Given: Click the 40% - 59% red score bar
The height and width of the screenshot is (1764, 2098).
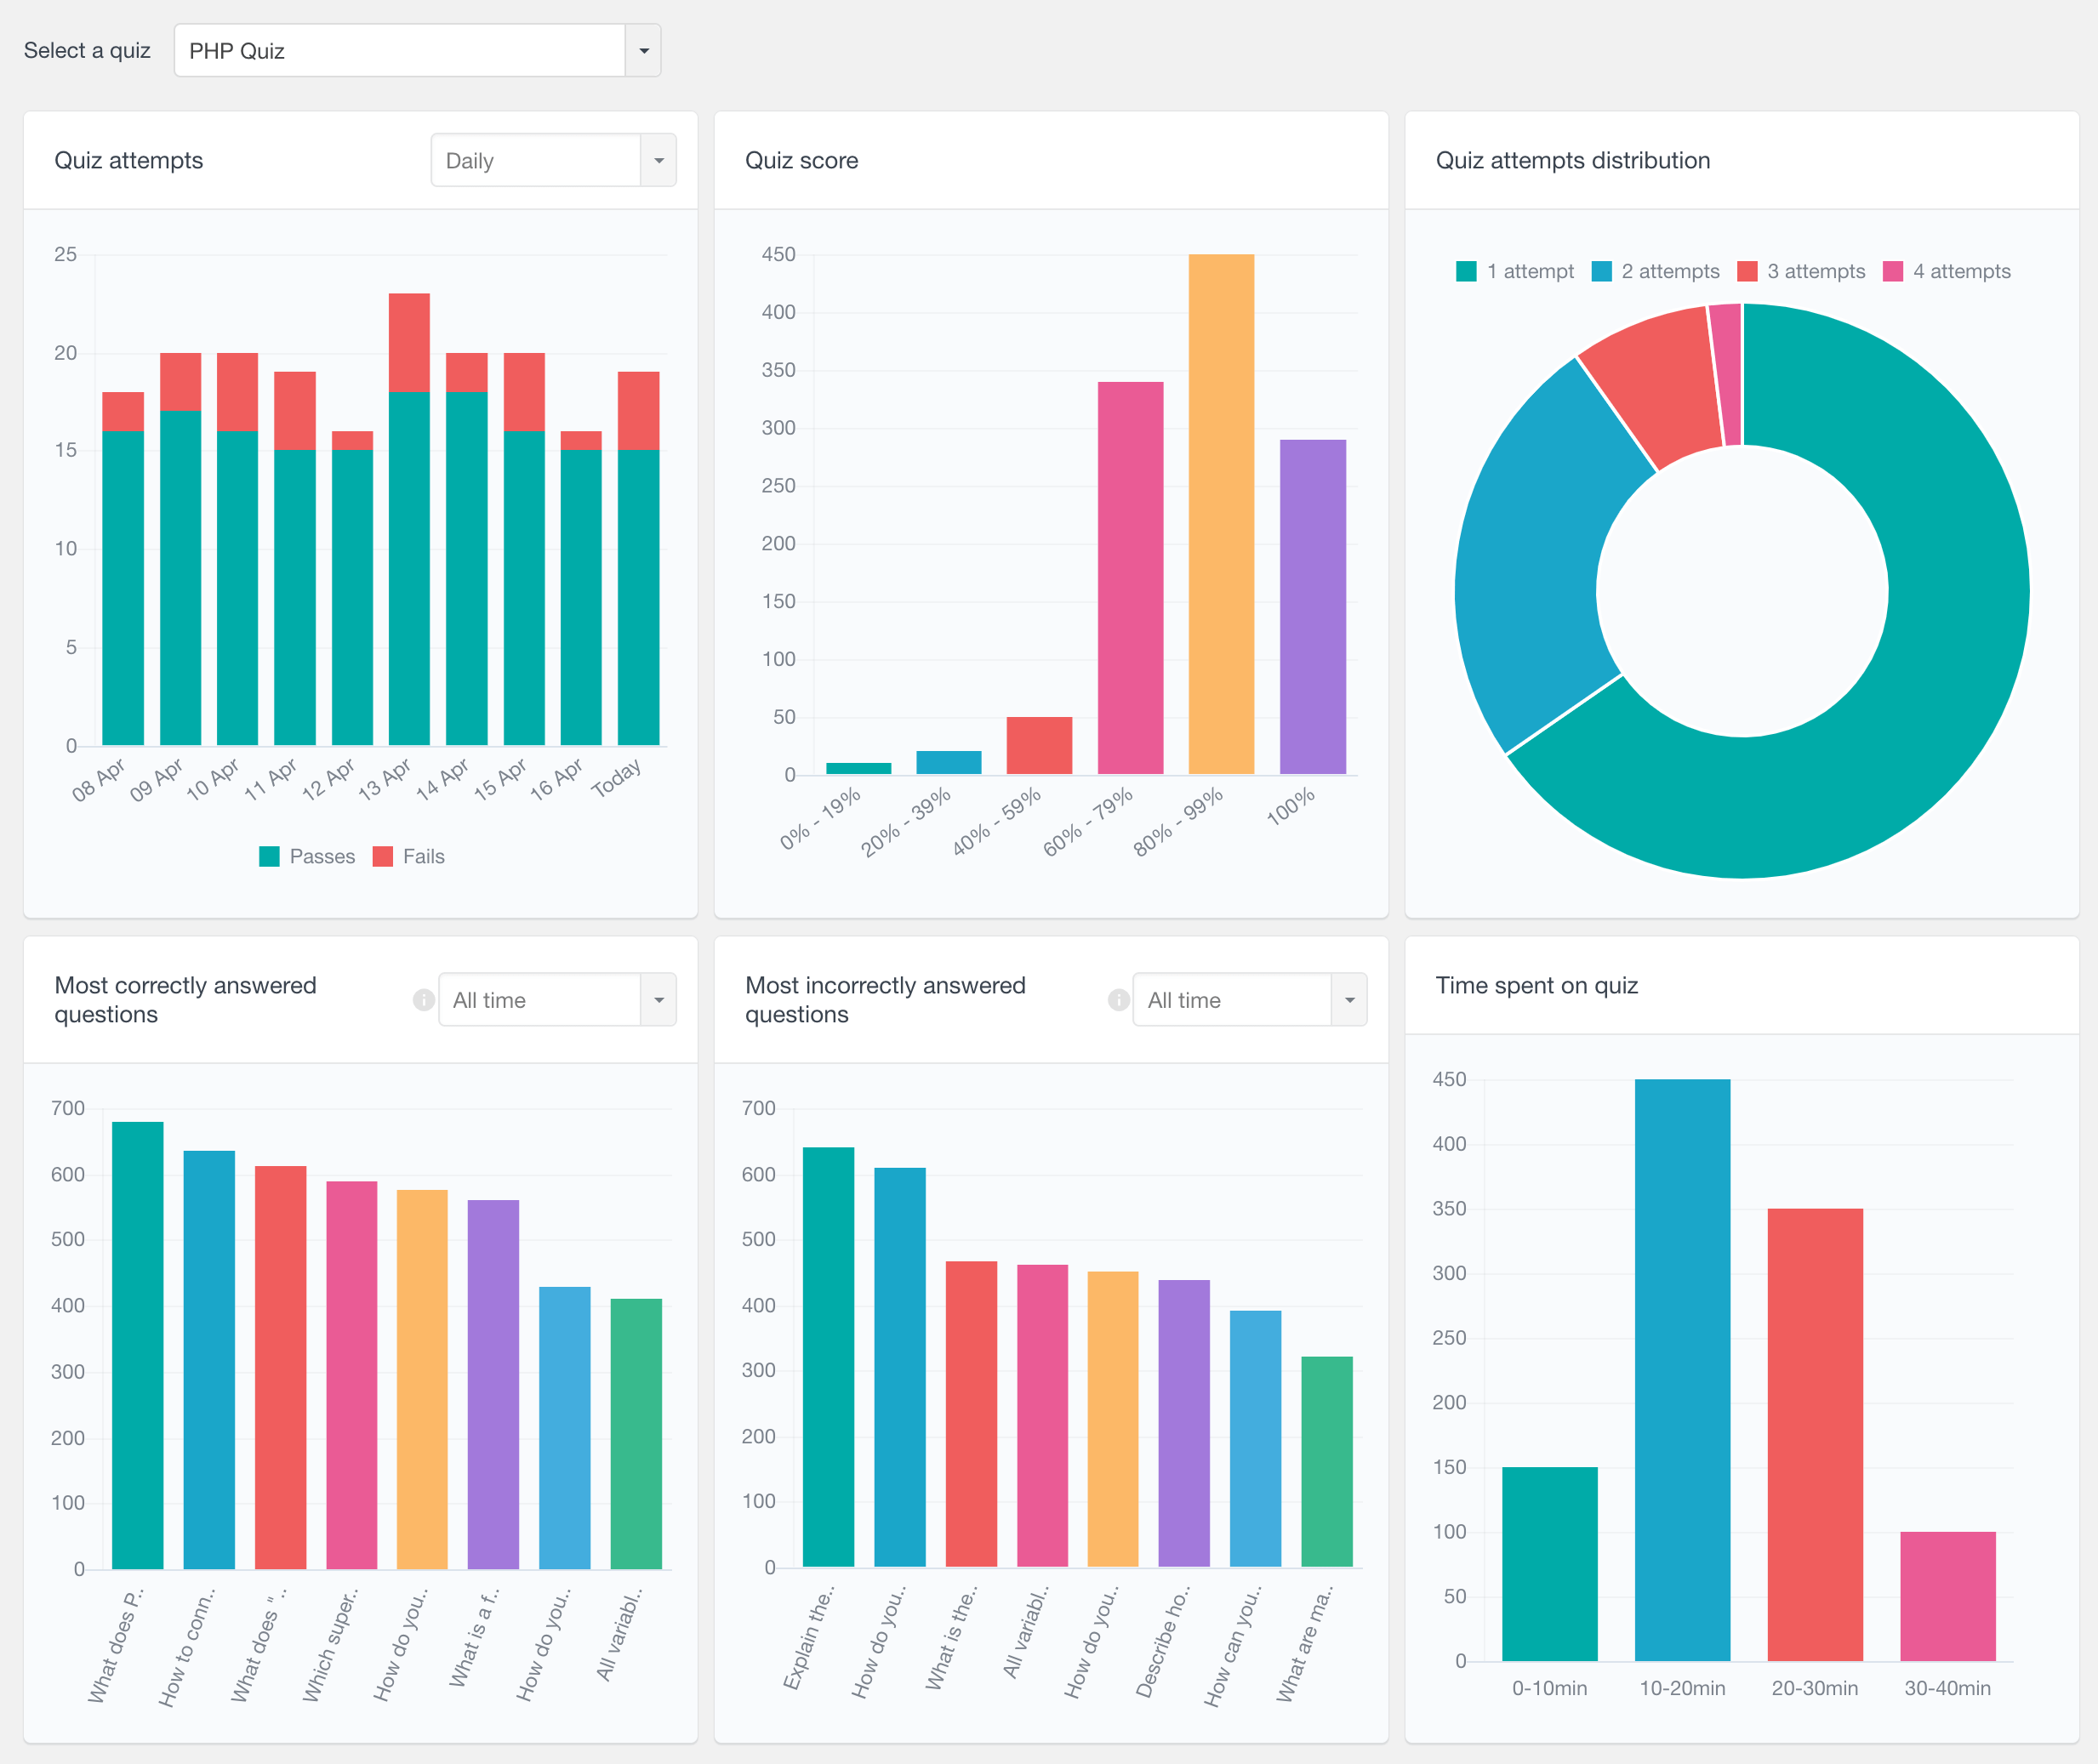Looking at the screenshot, I should click(1039, 745).
